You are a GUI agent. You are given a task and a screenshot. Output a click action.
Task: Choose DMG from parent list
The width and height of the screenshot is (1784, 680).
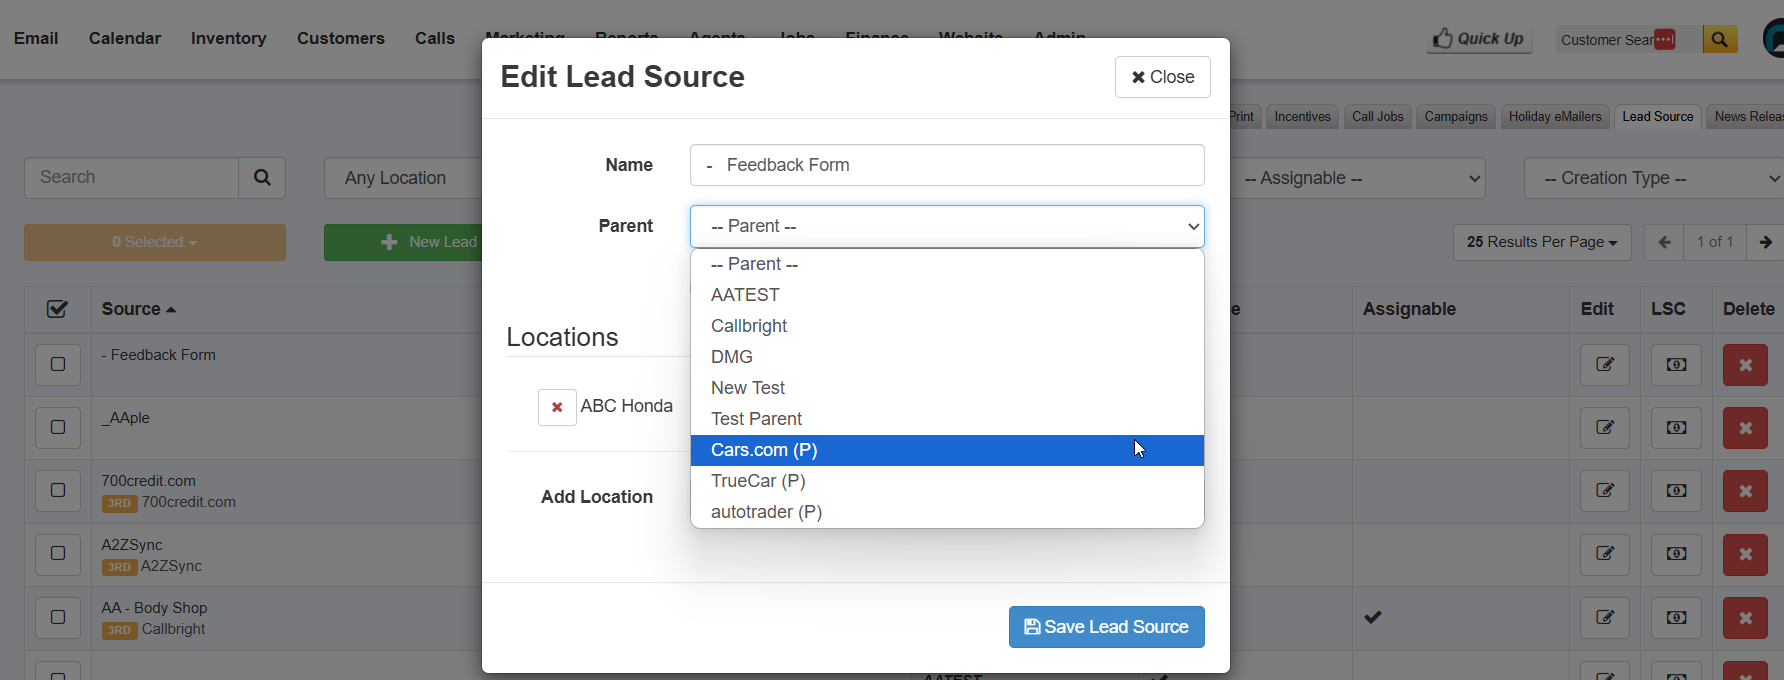pos(947,357)
